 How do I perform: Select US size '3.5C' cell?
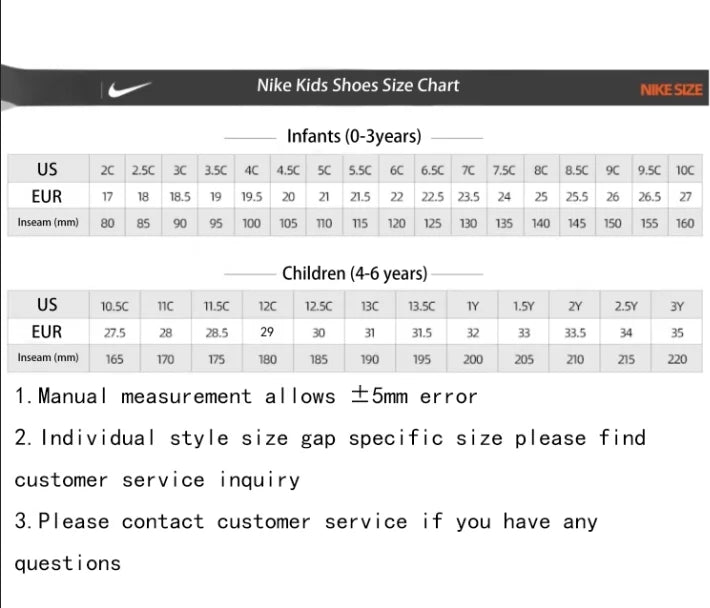pyautogui.click(x=216, y=170)
